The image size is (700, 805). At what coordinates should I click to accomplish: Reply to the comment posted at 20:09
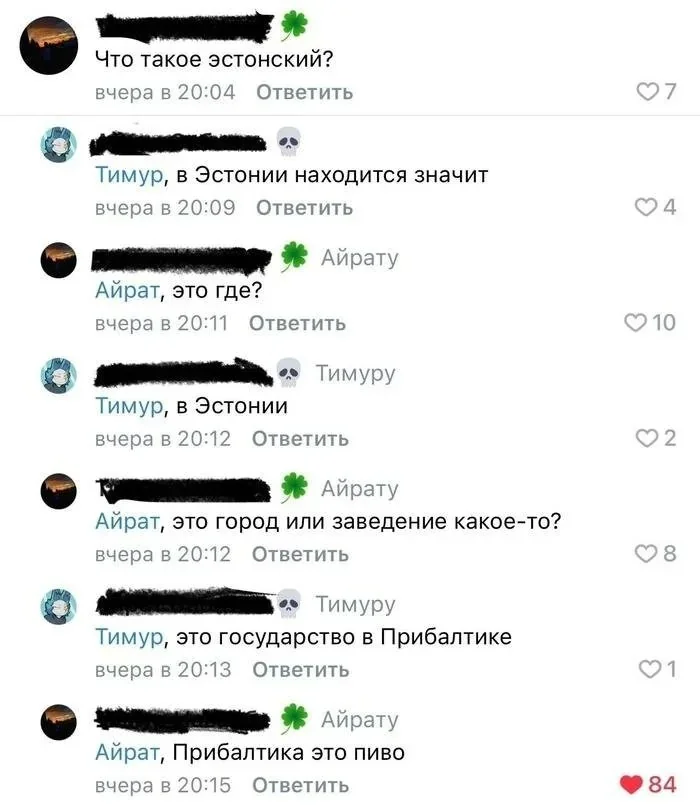click(305, 208)
